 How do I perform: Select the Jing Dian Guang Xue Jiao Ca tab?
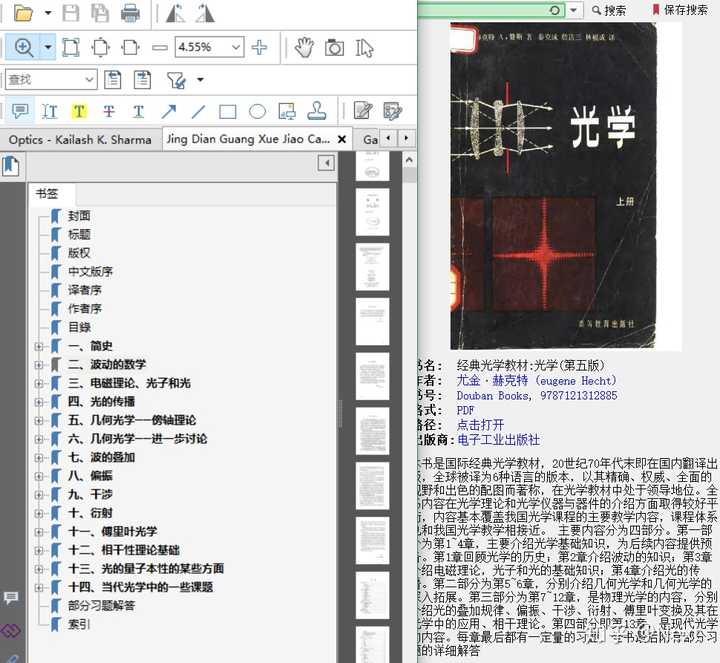[248, 139]
